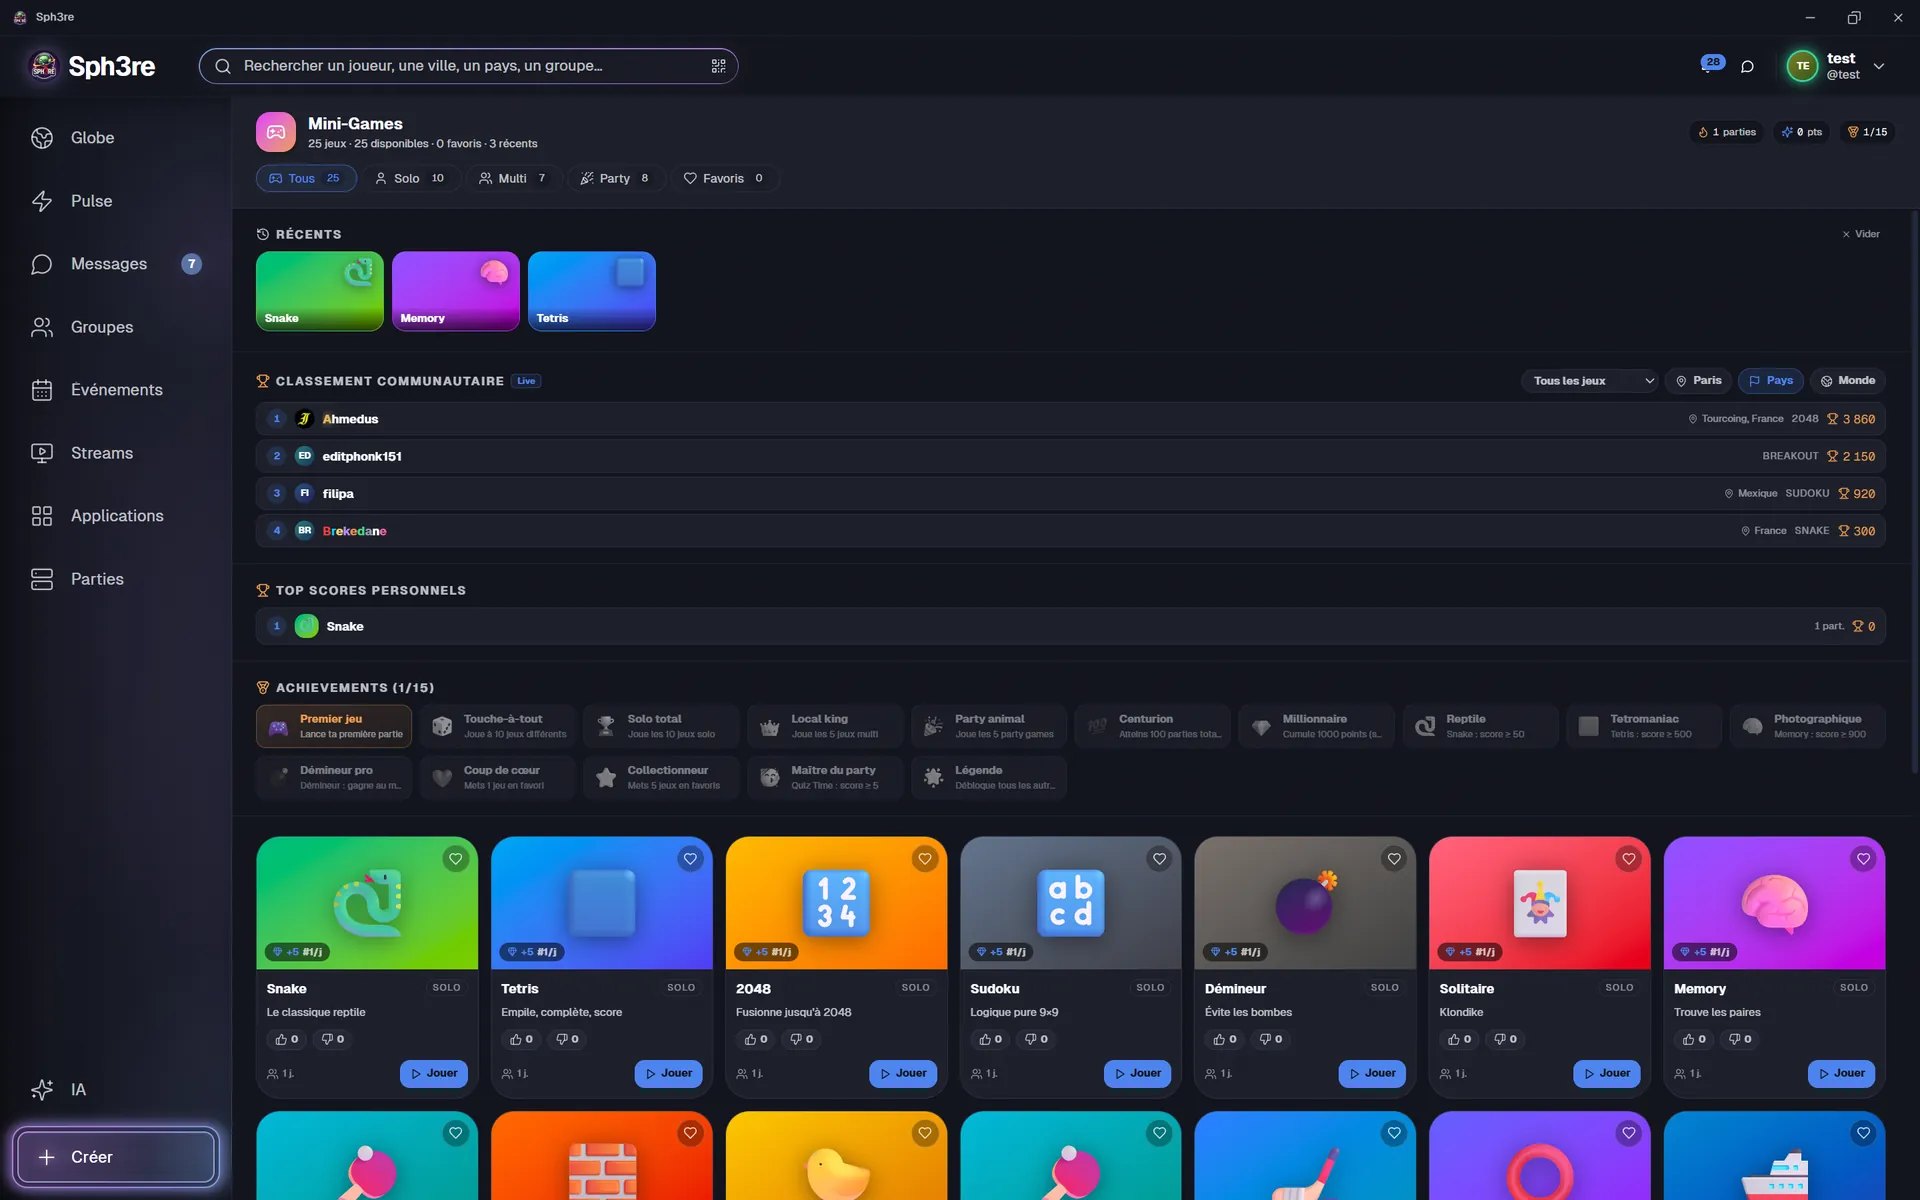
Task: Click the Créer button
Action: pos(116,1157)
